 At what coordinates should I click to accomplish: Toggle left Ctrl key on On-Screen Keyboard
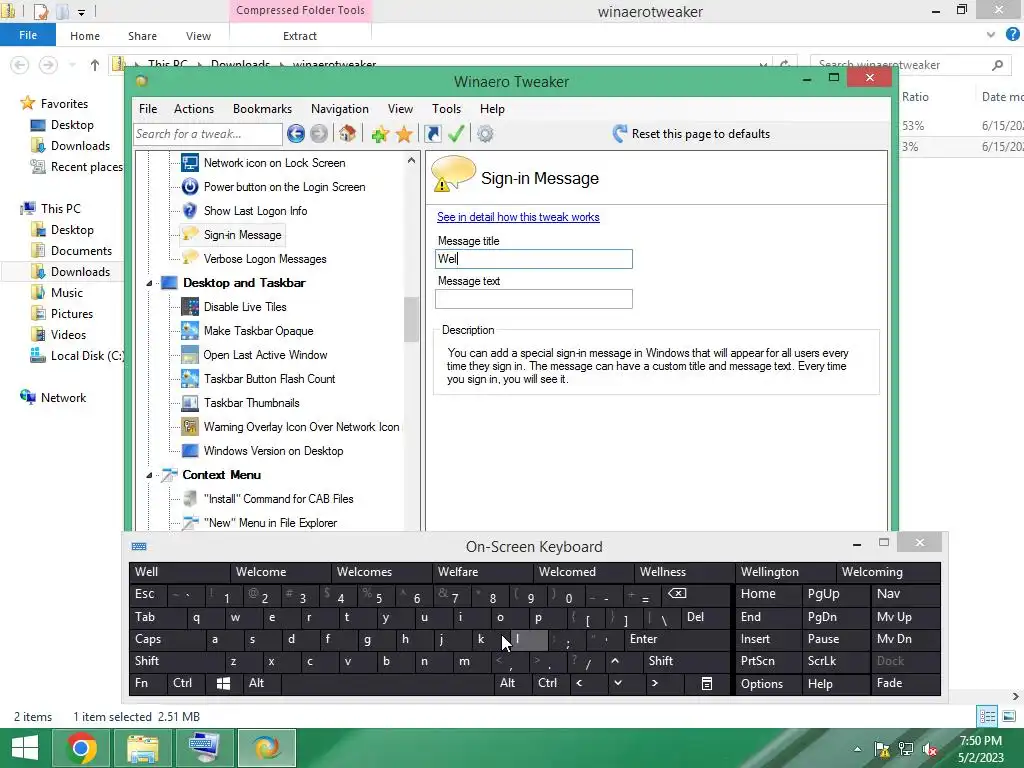point(185,684)
